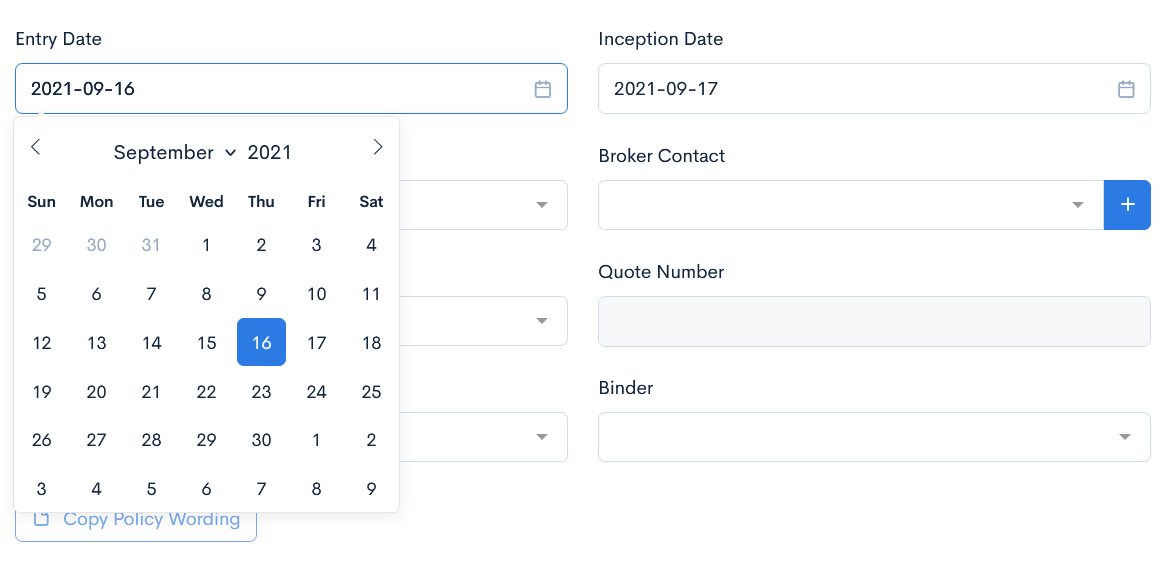Select September 30 in the calendar
1168x563 pixels.
click(261, 440)
